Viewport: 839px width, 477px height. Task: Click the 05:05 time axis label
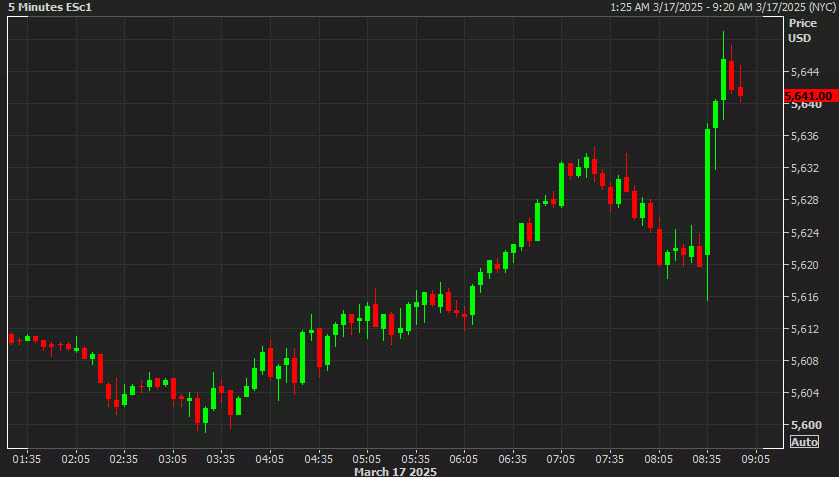pos(367,459)
